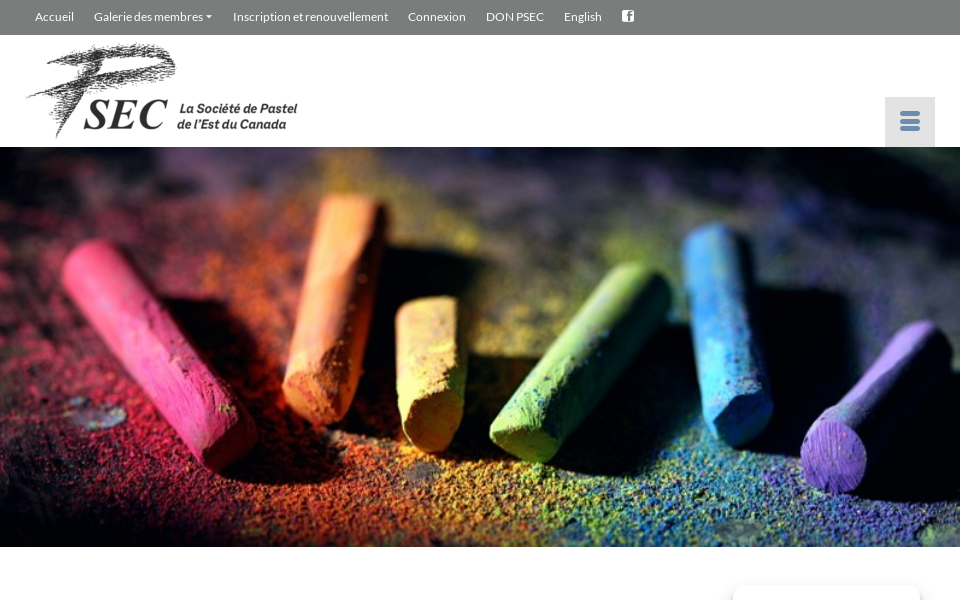Click the Société de Pastel tagline text
Viewport: 960px width, 600px height.
click(238, 116)
